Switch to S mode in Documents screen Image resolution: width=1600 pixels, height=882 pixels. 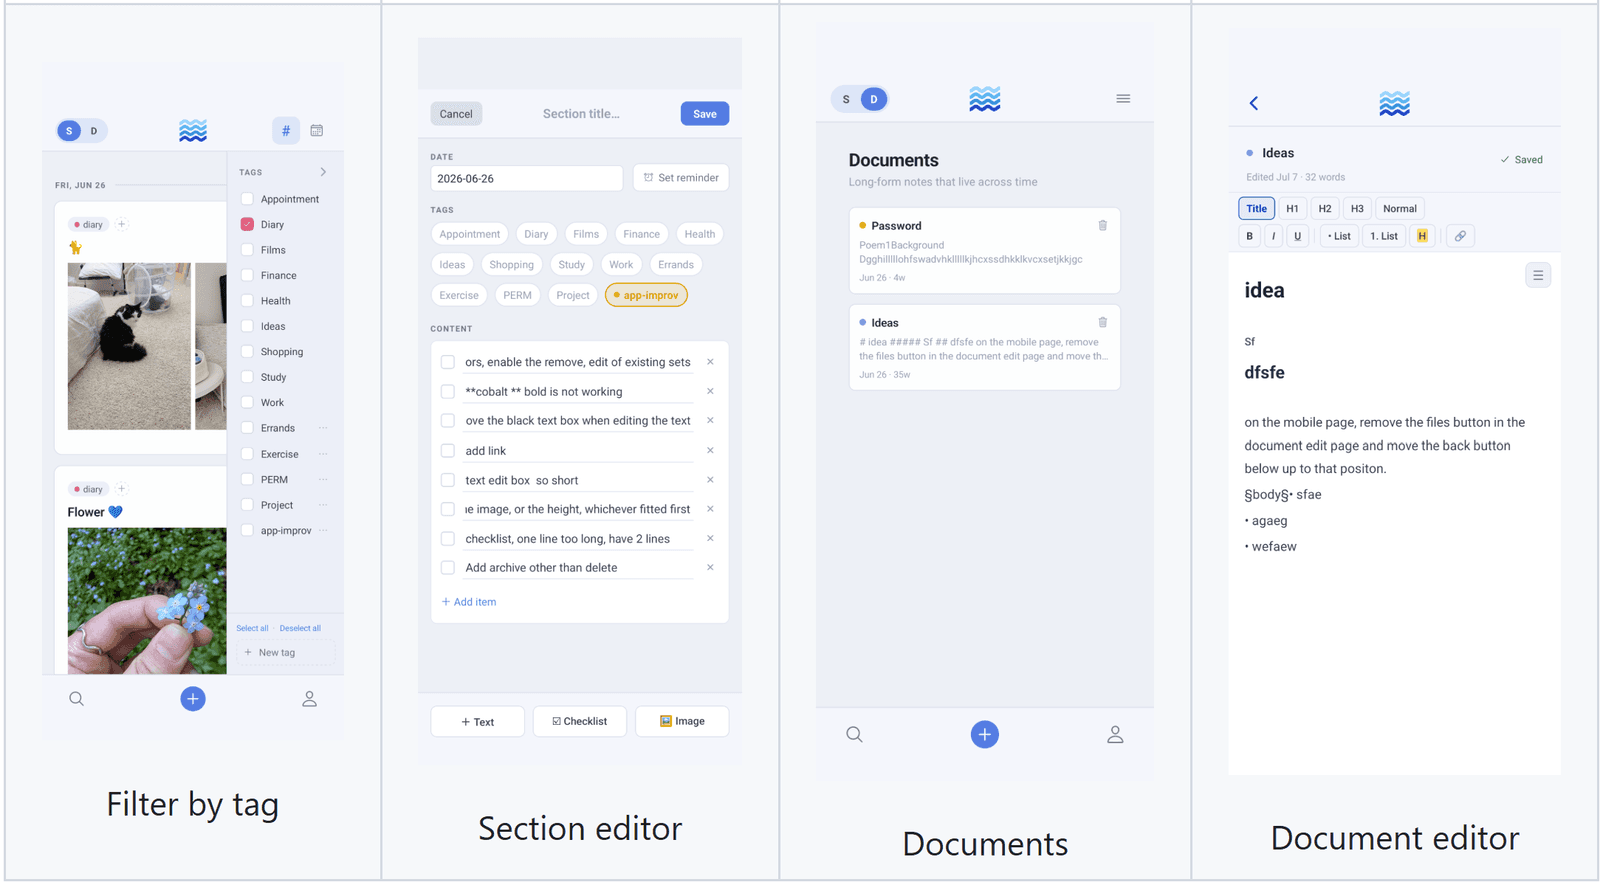coord(846,99)
